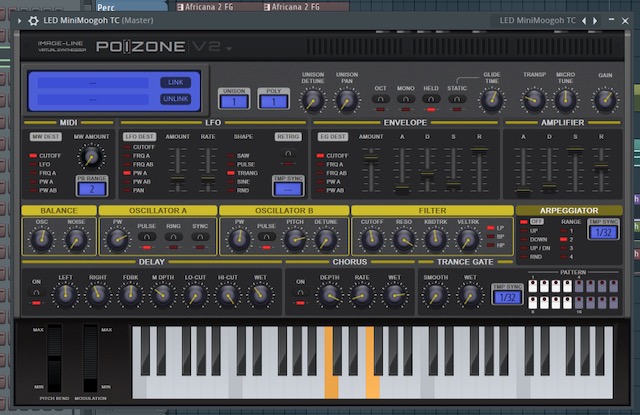Select arpeggiator UP mode

click(x=530, y=231)
